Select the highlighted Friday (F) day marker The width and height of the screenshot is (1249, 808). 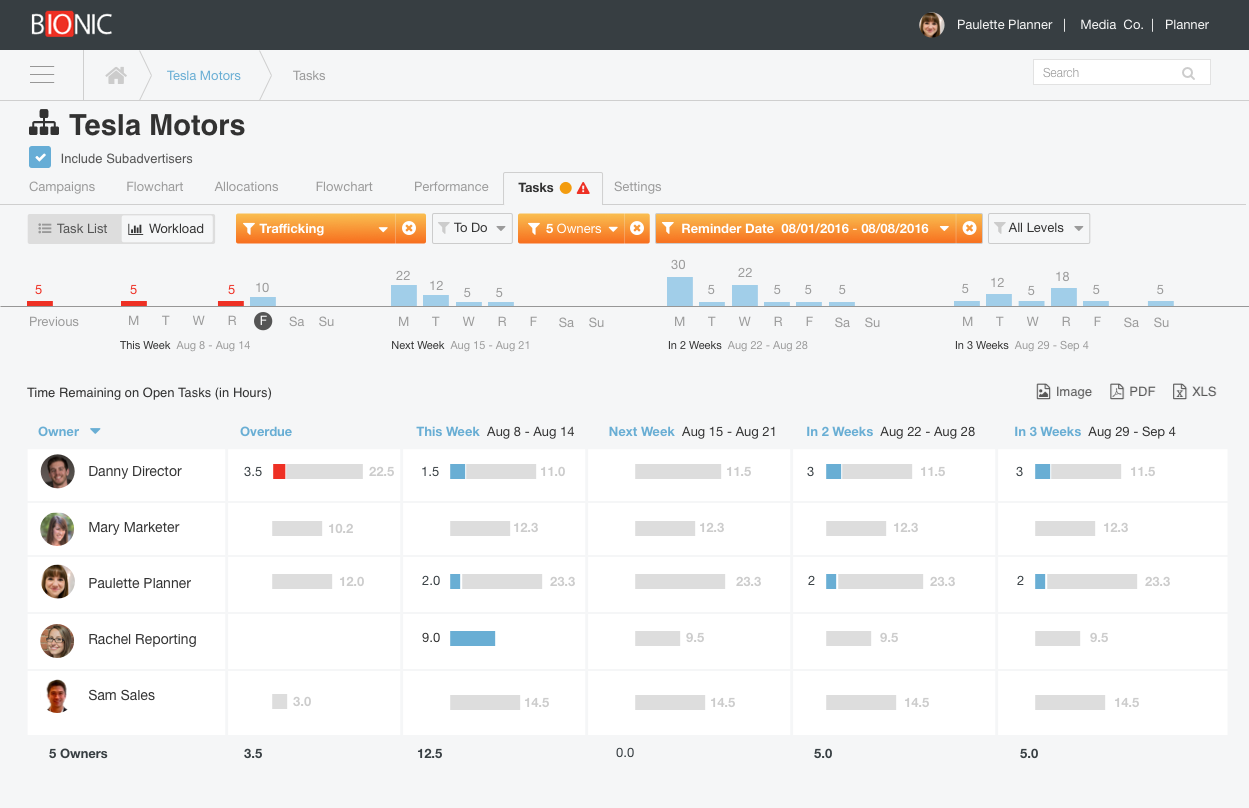[263, 321]
